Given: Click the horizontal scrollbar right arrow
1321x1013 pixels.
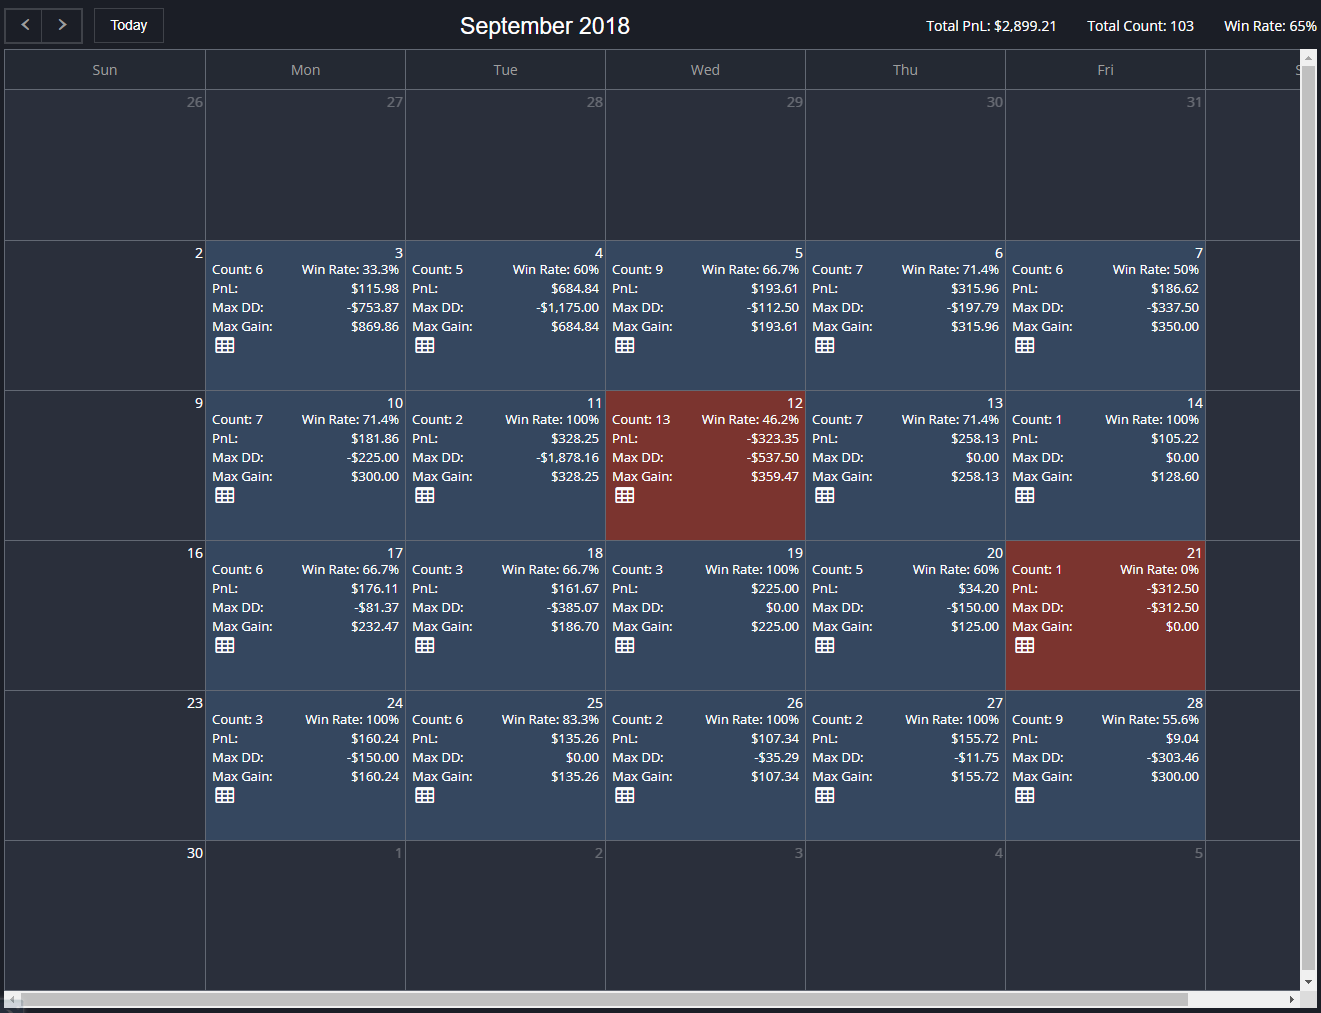Looking at the screenshot, I should tap(1292, 999).
